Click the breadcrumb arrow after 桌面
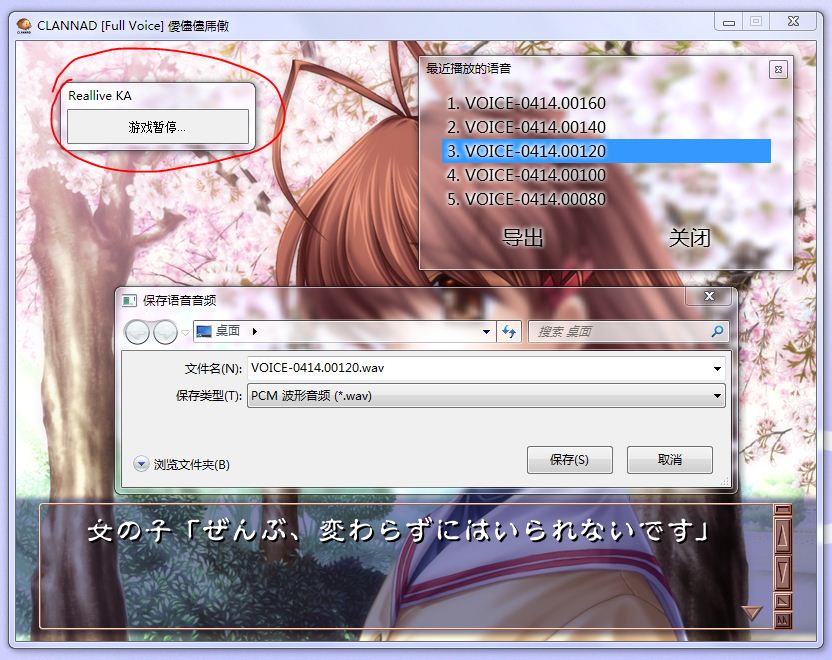The height and width of the screenshot is (660, 832). pyautogui.click(x=255, y=332)
